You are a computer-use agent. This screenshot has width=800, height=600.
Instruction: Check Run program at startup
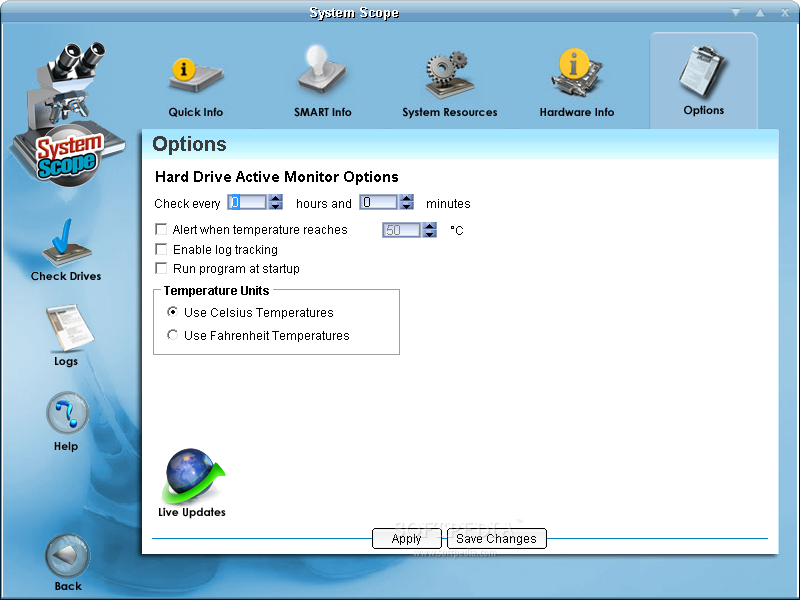161,268
